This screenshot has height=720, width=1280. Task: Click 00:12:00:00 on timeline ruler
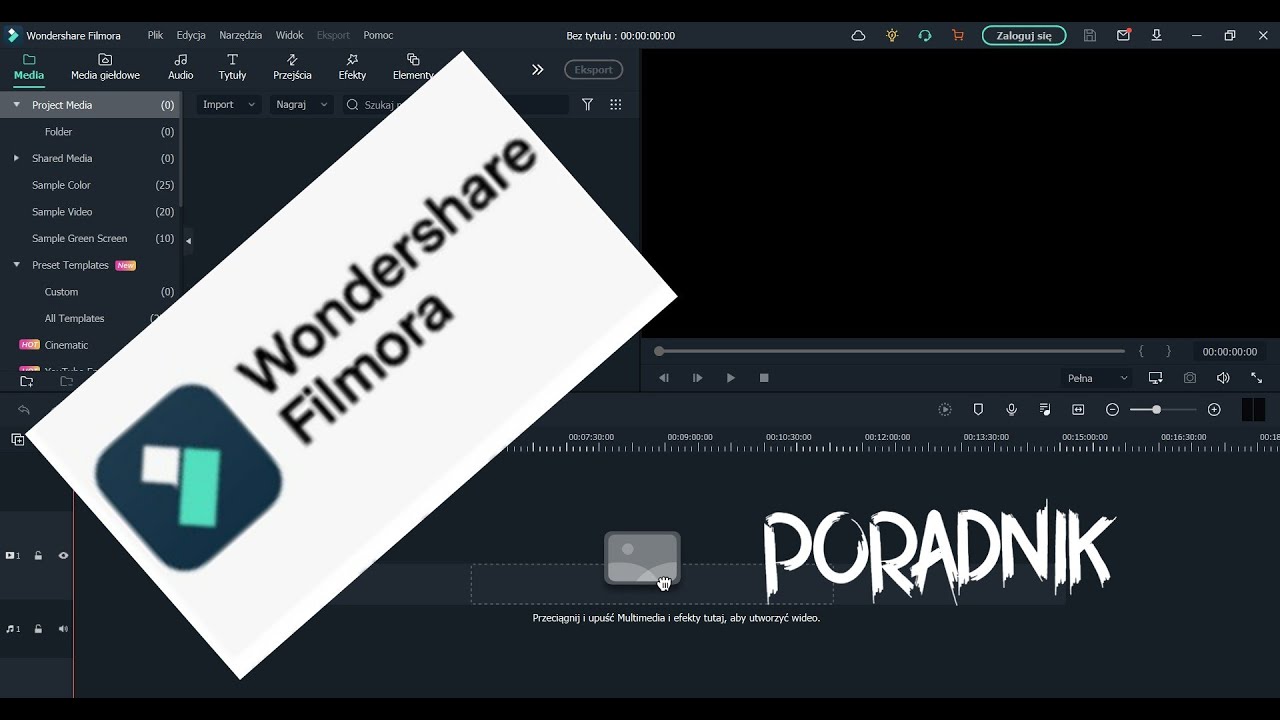(x=887, y=437)
